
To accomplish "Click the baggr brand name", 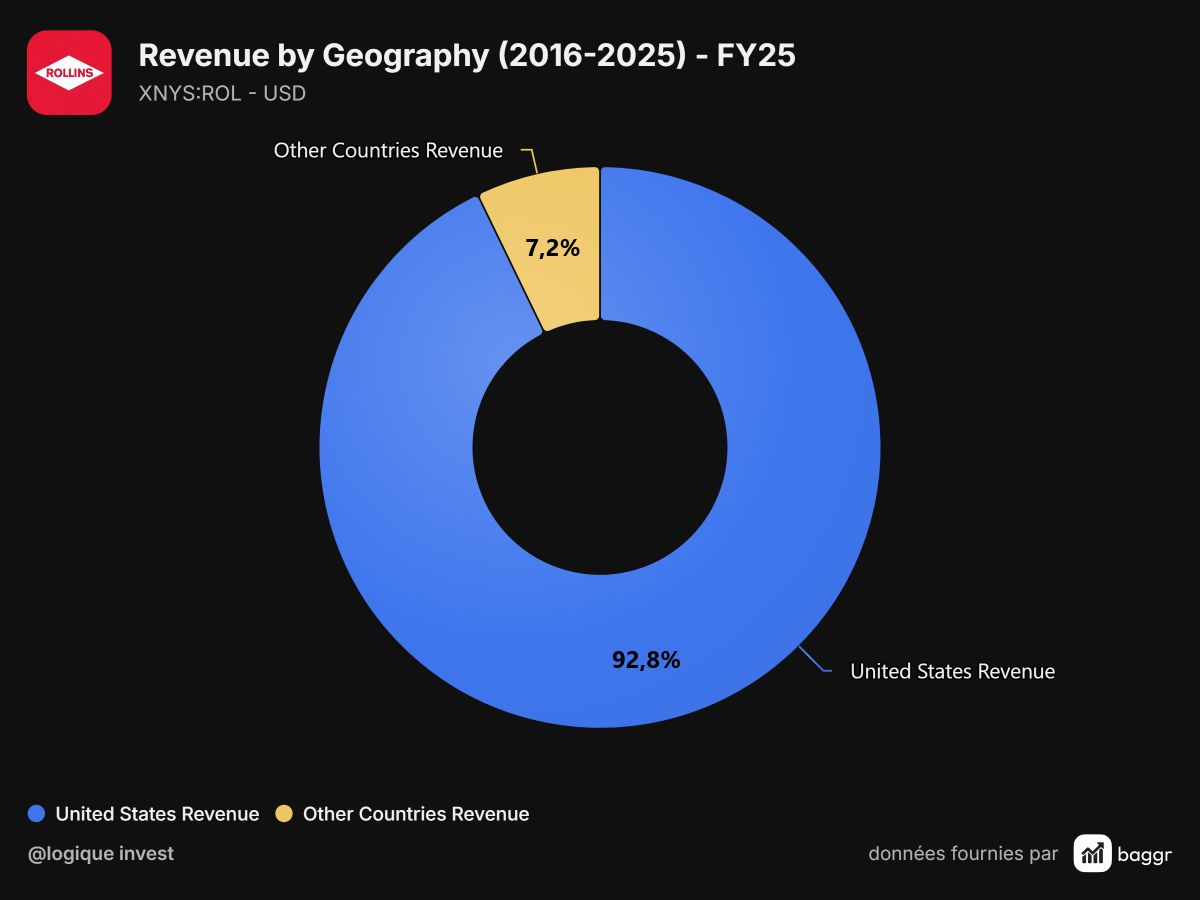I will coord(1146,854).
